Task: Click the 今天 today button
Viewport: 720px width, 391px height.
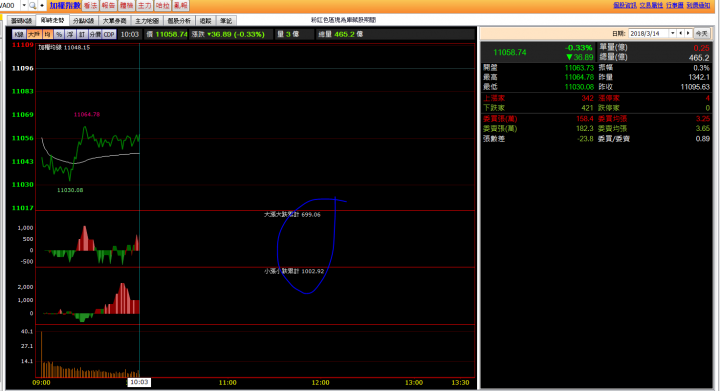Action: point(701,34)
